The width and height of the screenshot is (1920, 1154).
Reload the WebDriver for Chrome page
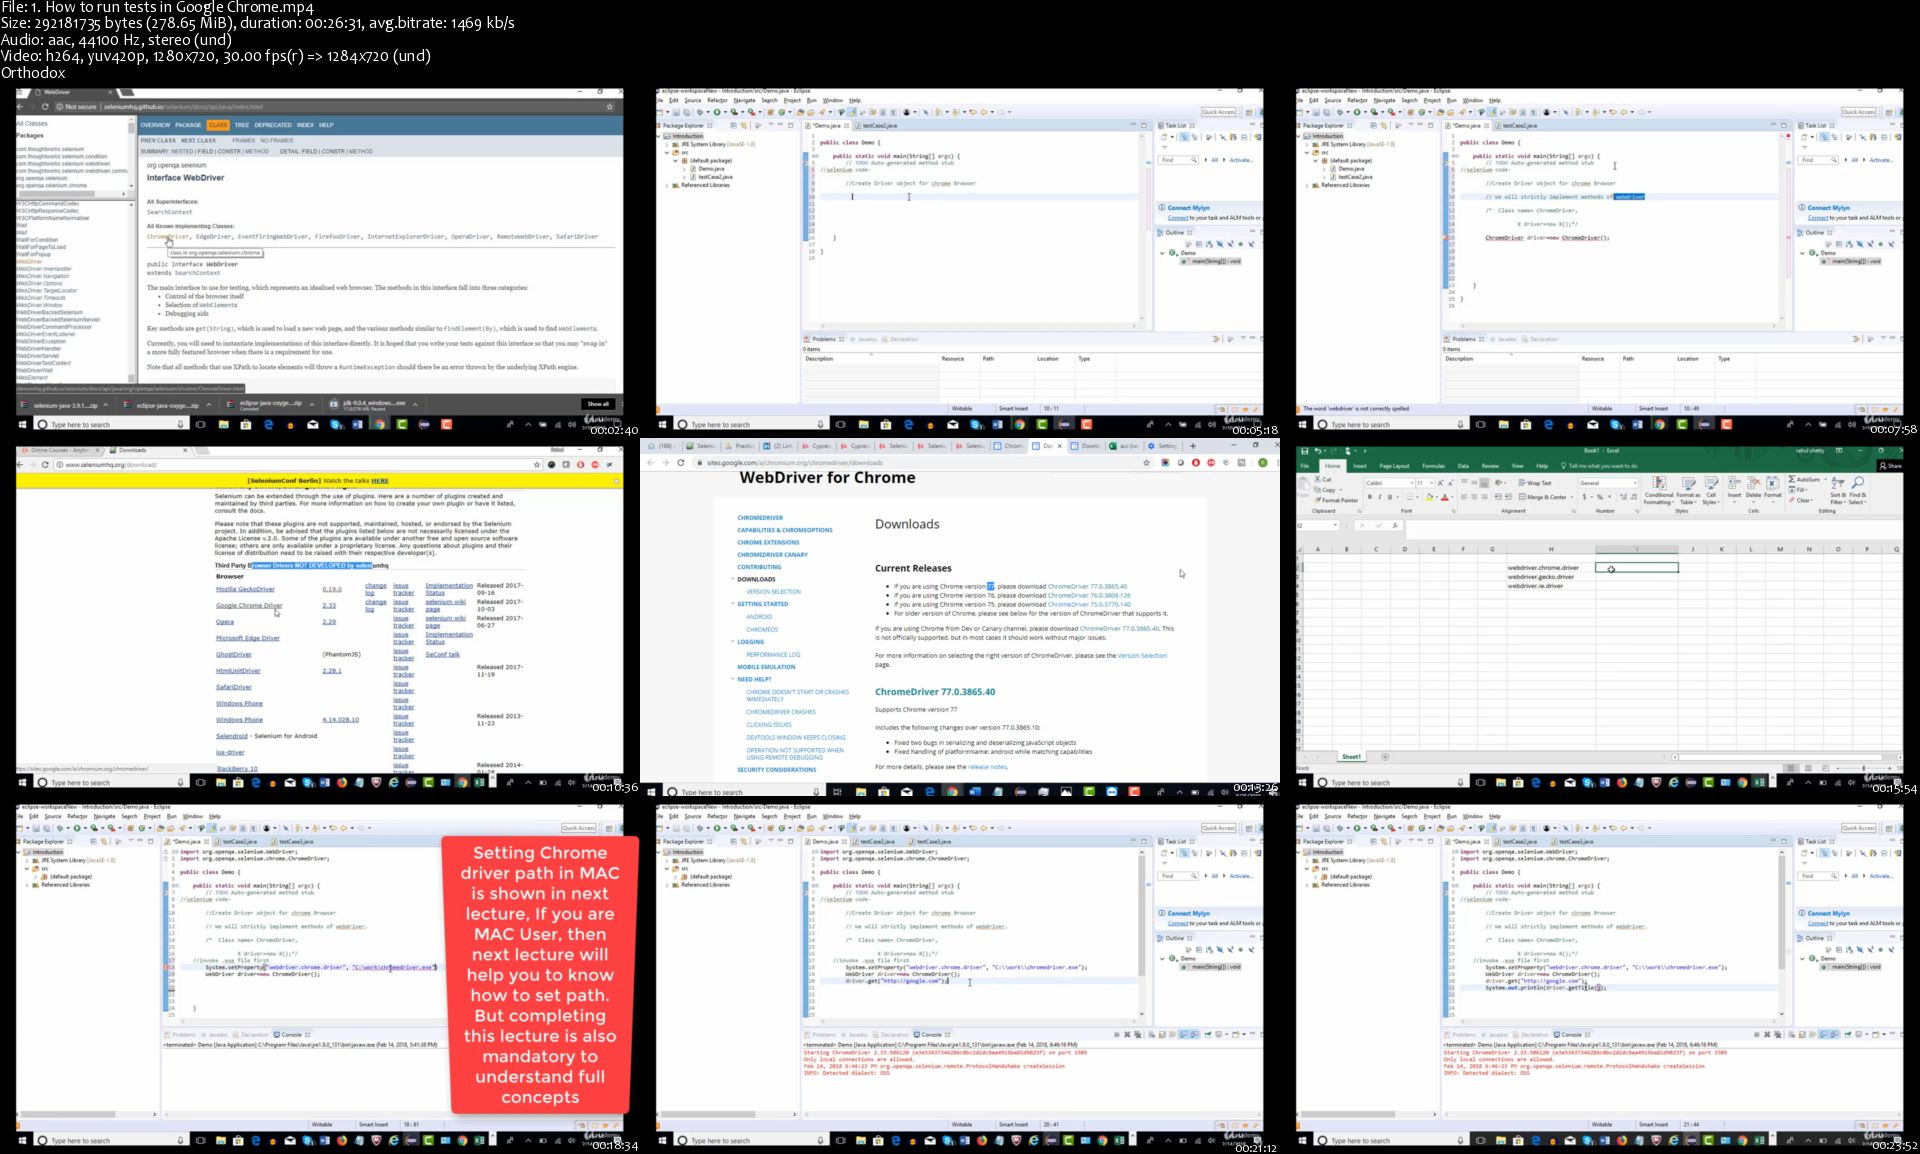(x=680, y=463)
